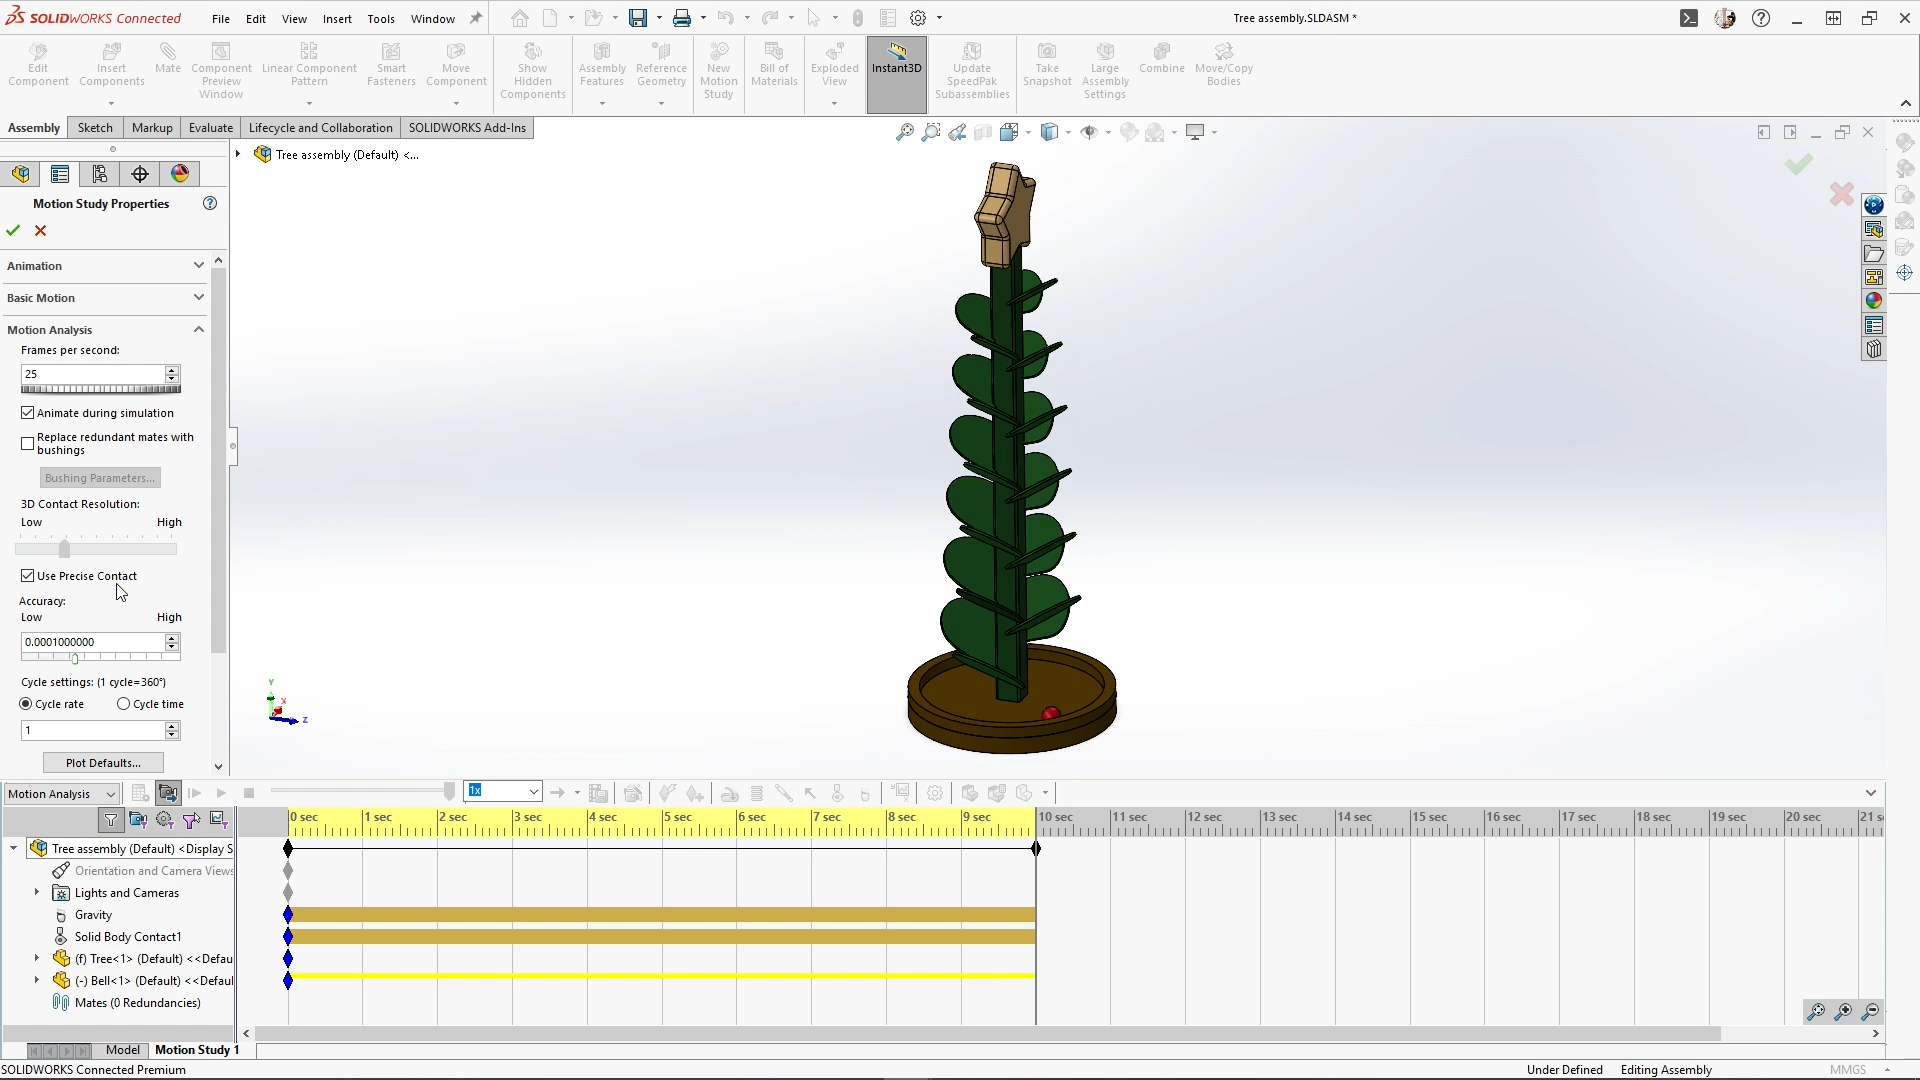
Task: Click the Instant3D toolbar icon
Action: [896, 58]
